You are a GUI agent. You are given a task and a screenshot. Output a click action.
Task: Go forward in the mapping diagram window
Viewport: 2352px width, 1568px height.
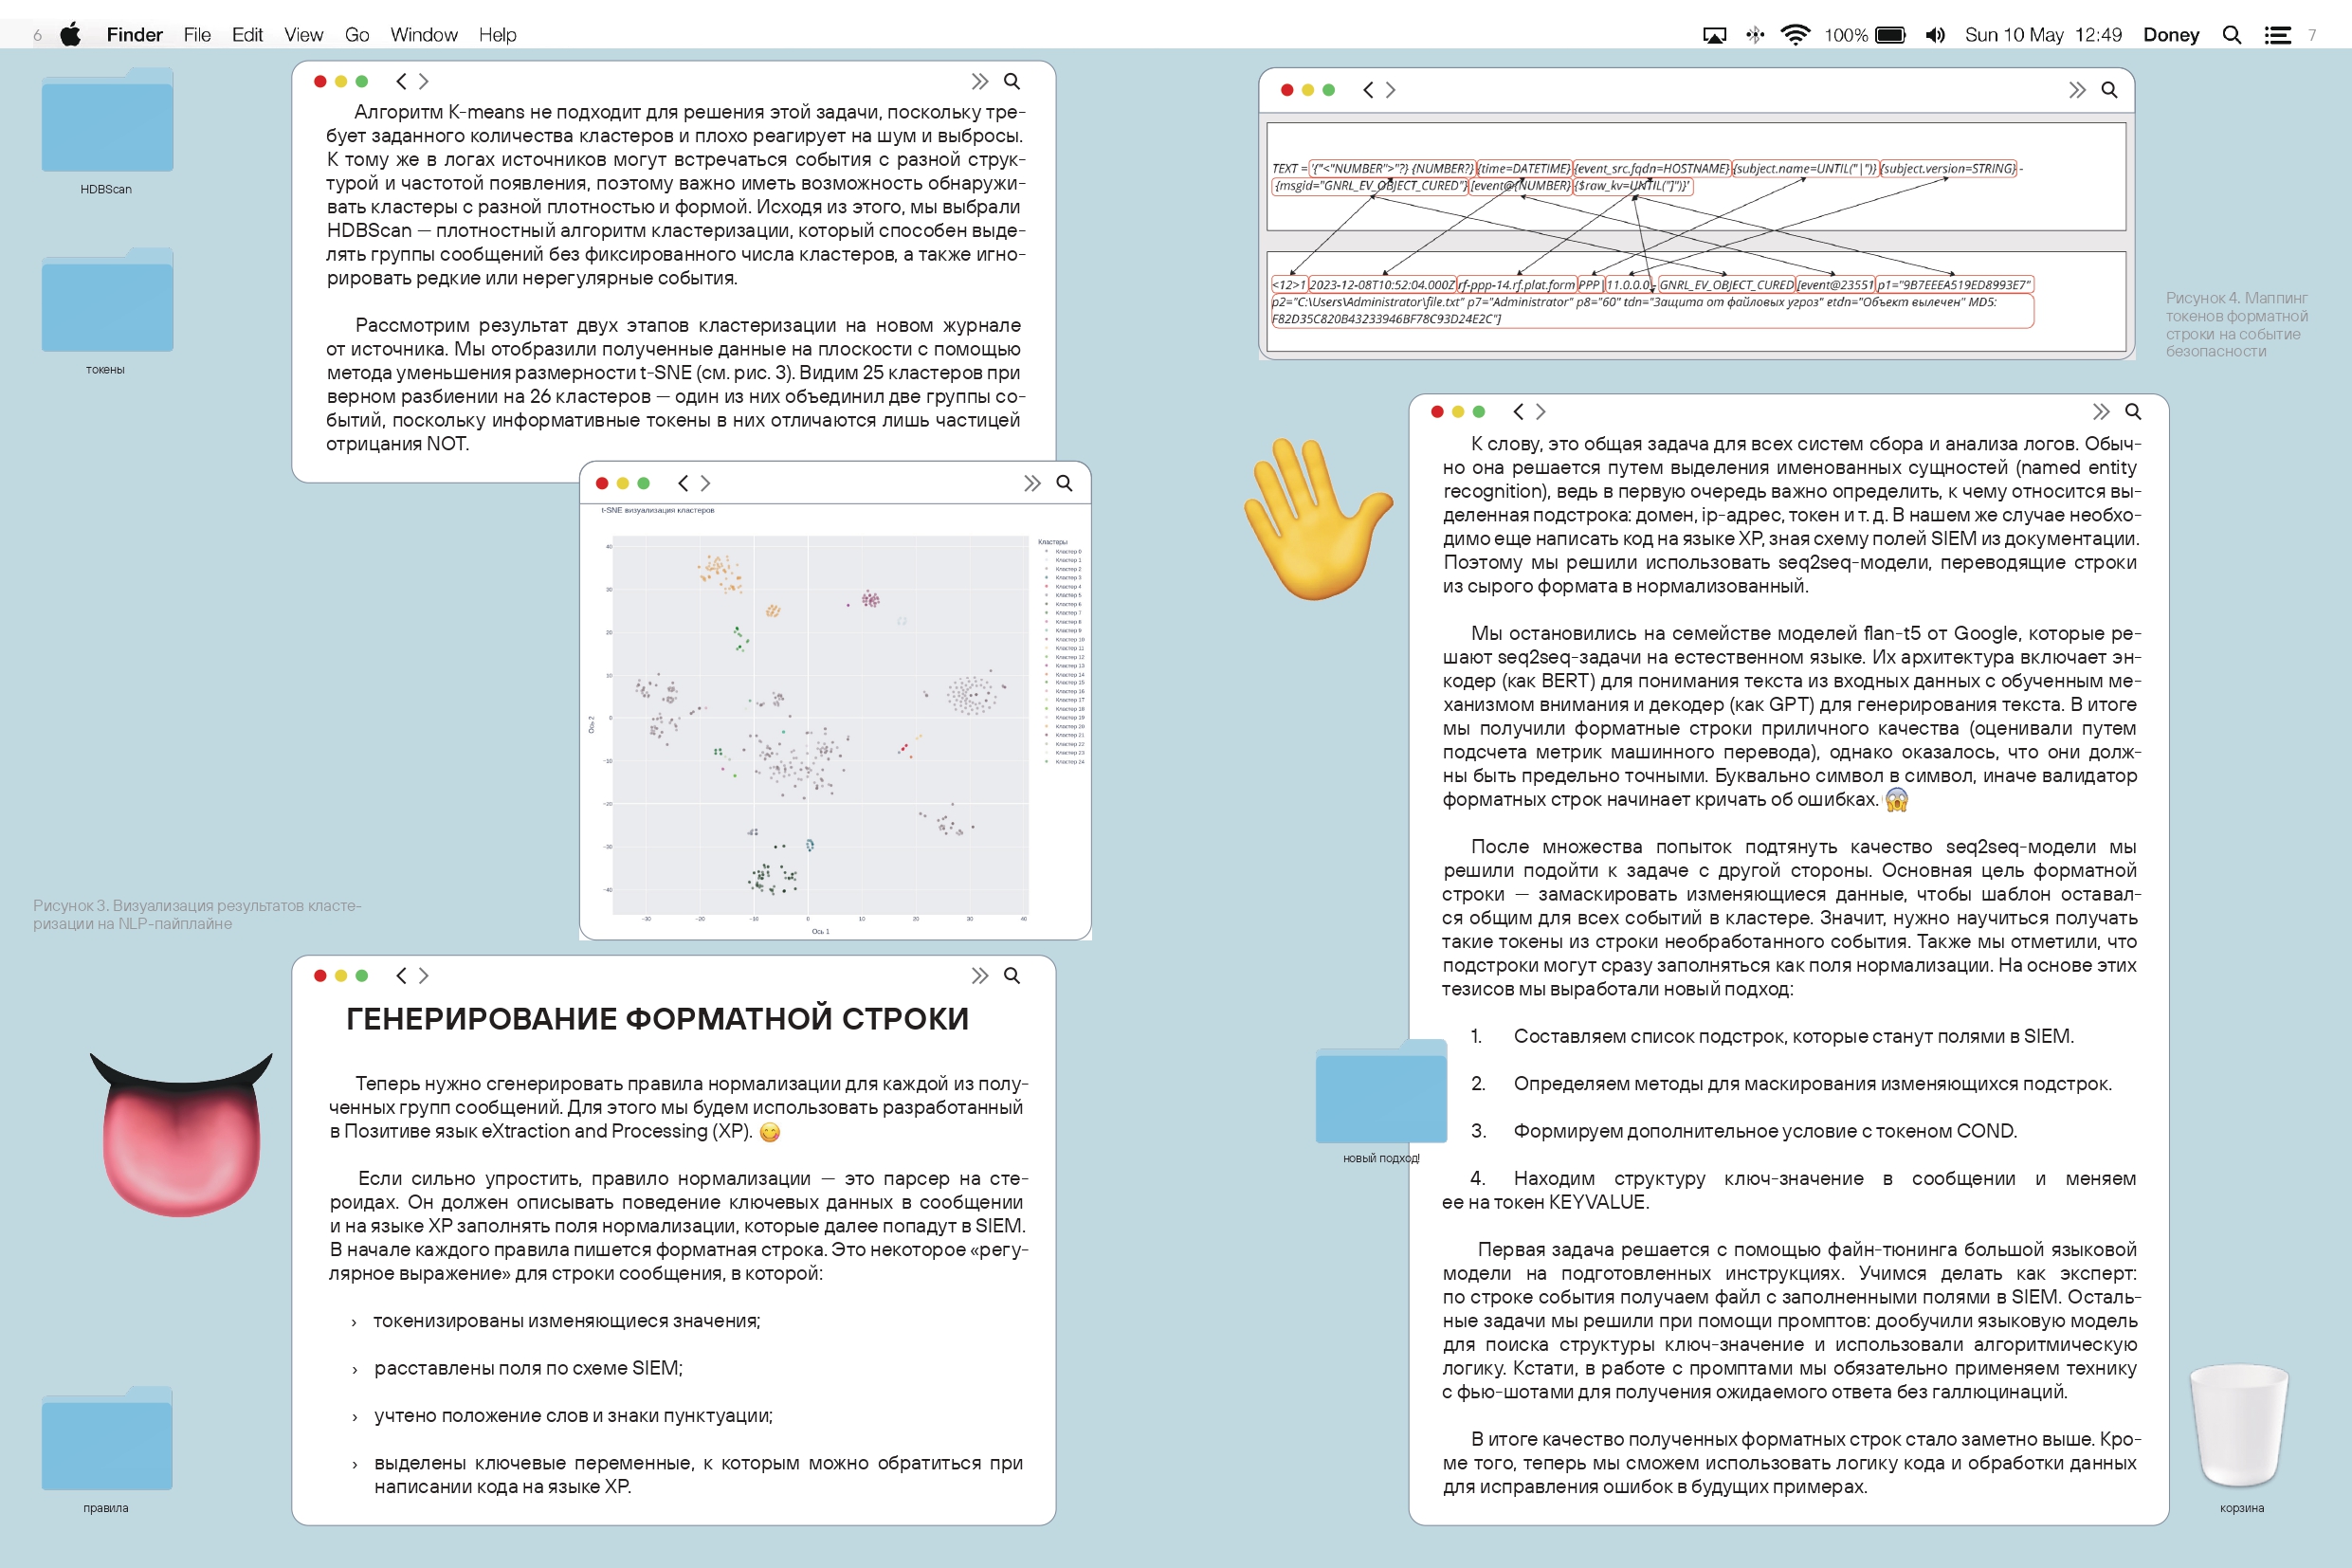point(1391,90)
